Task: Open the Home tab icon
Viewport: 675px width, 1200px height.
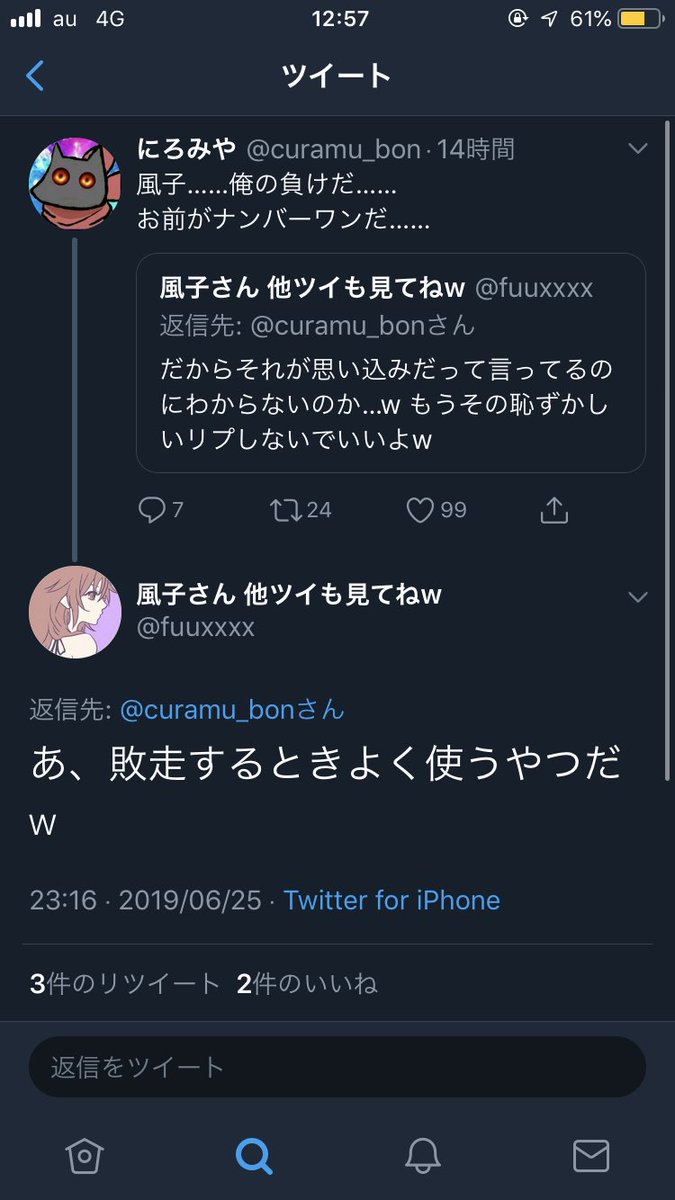Action: click(x=84, y=1157)
